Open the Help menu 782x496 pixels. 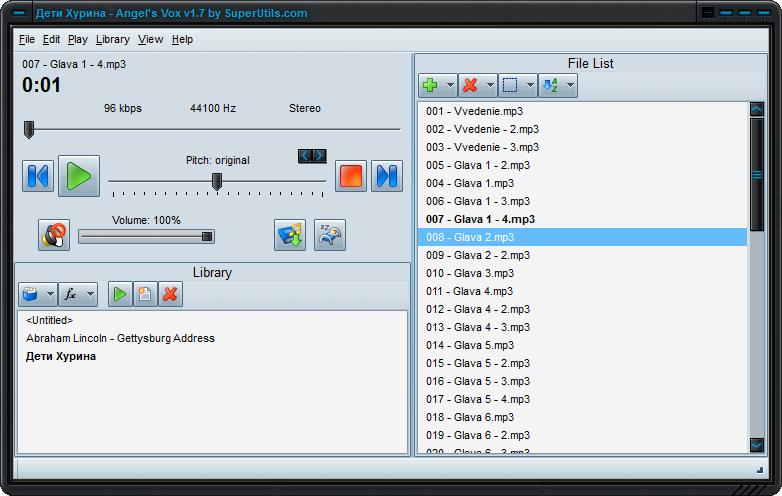pos(183,39)
